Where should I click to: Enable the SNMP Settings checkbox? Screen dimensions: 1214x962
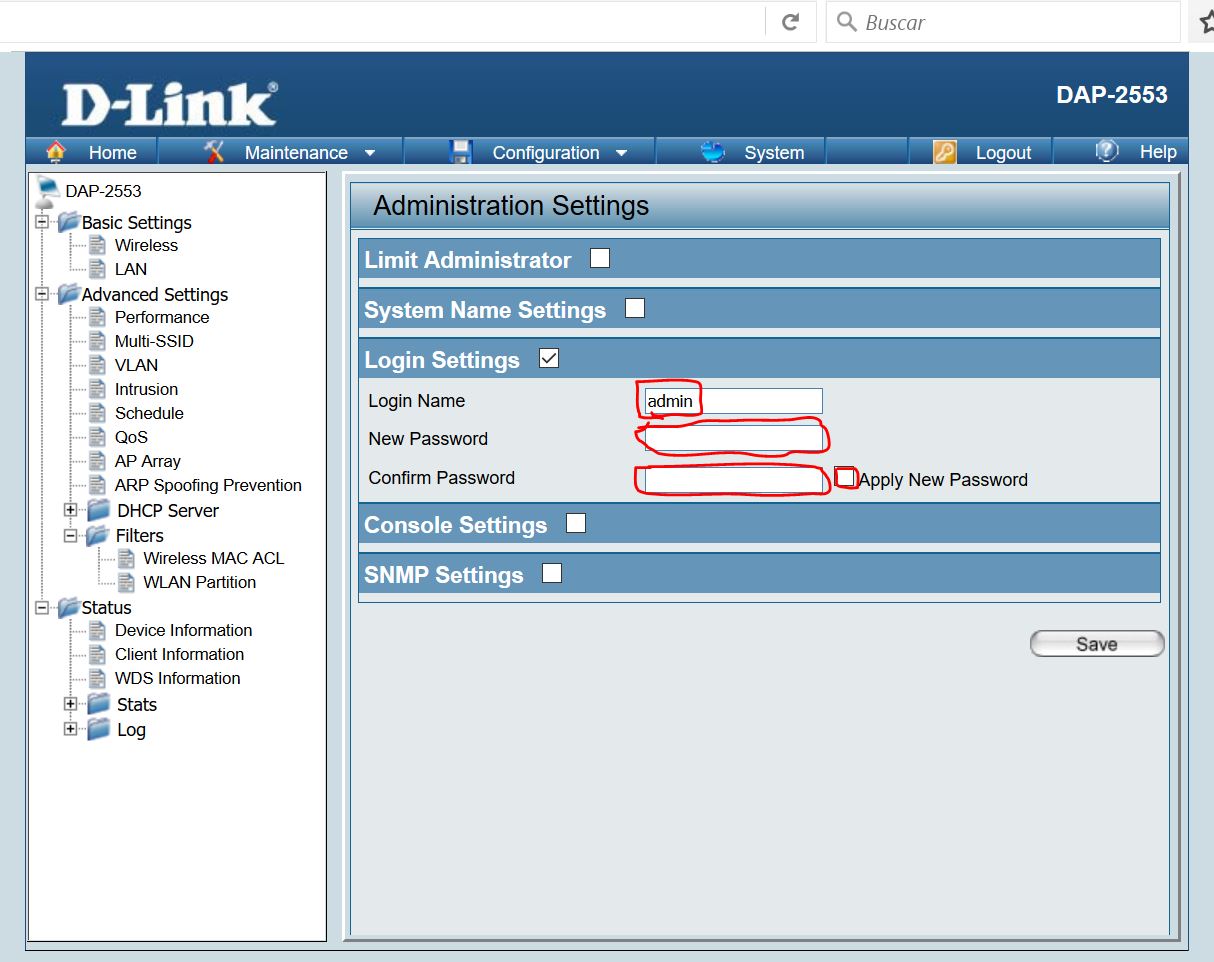[552, 573]
